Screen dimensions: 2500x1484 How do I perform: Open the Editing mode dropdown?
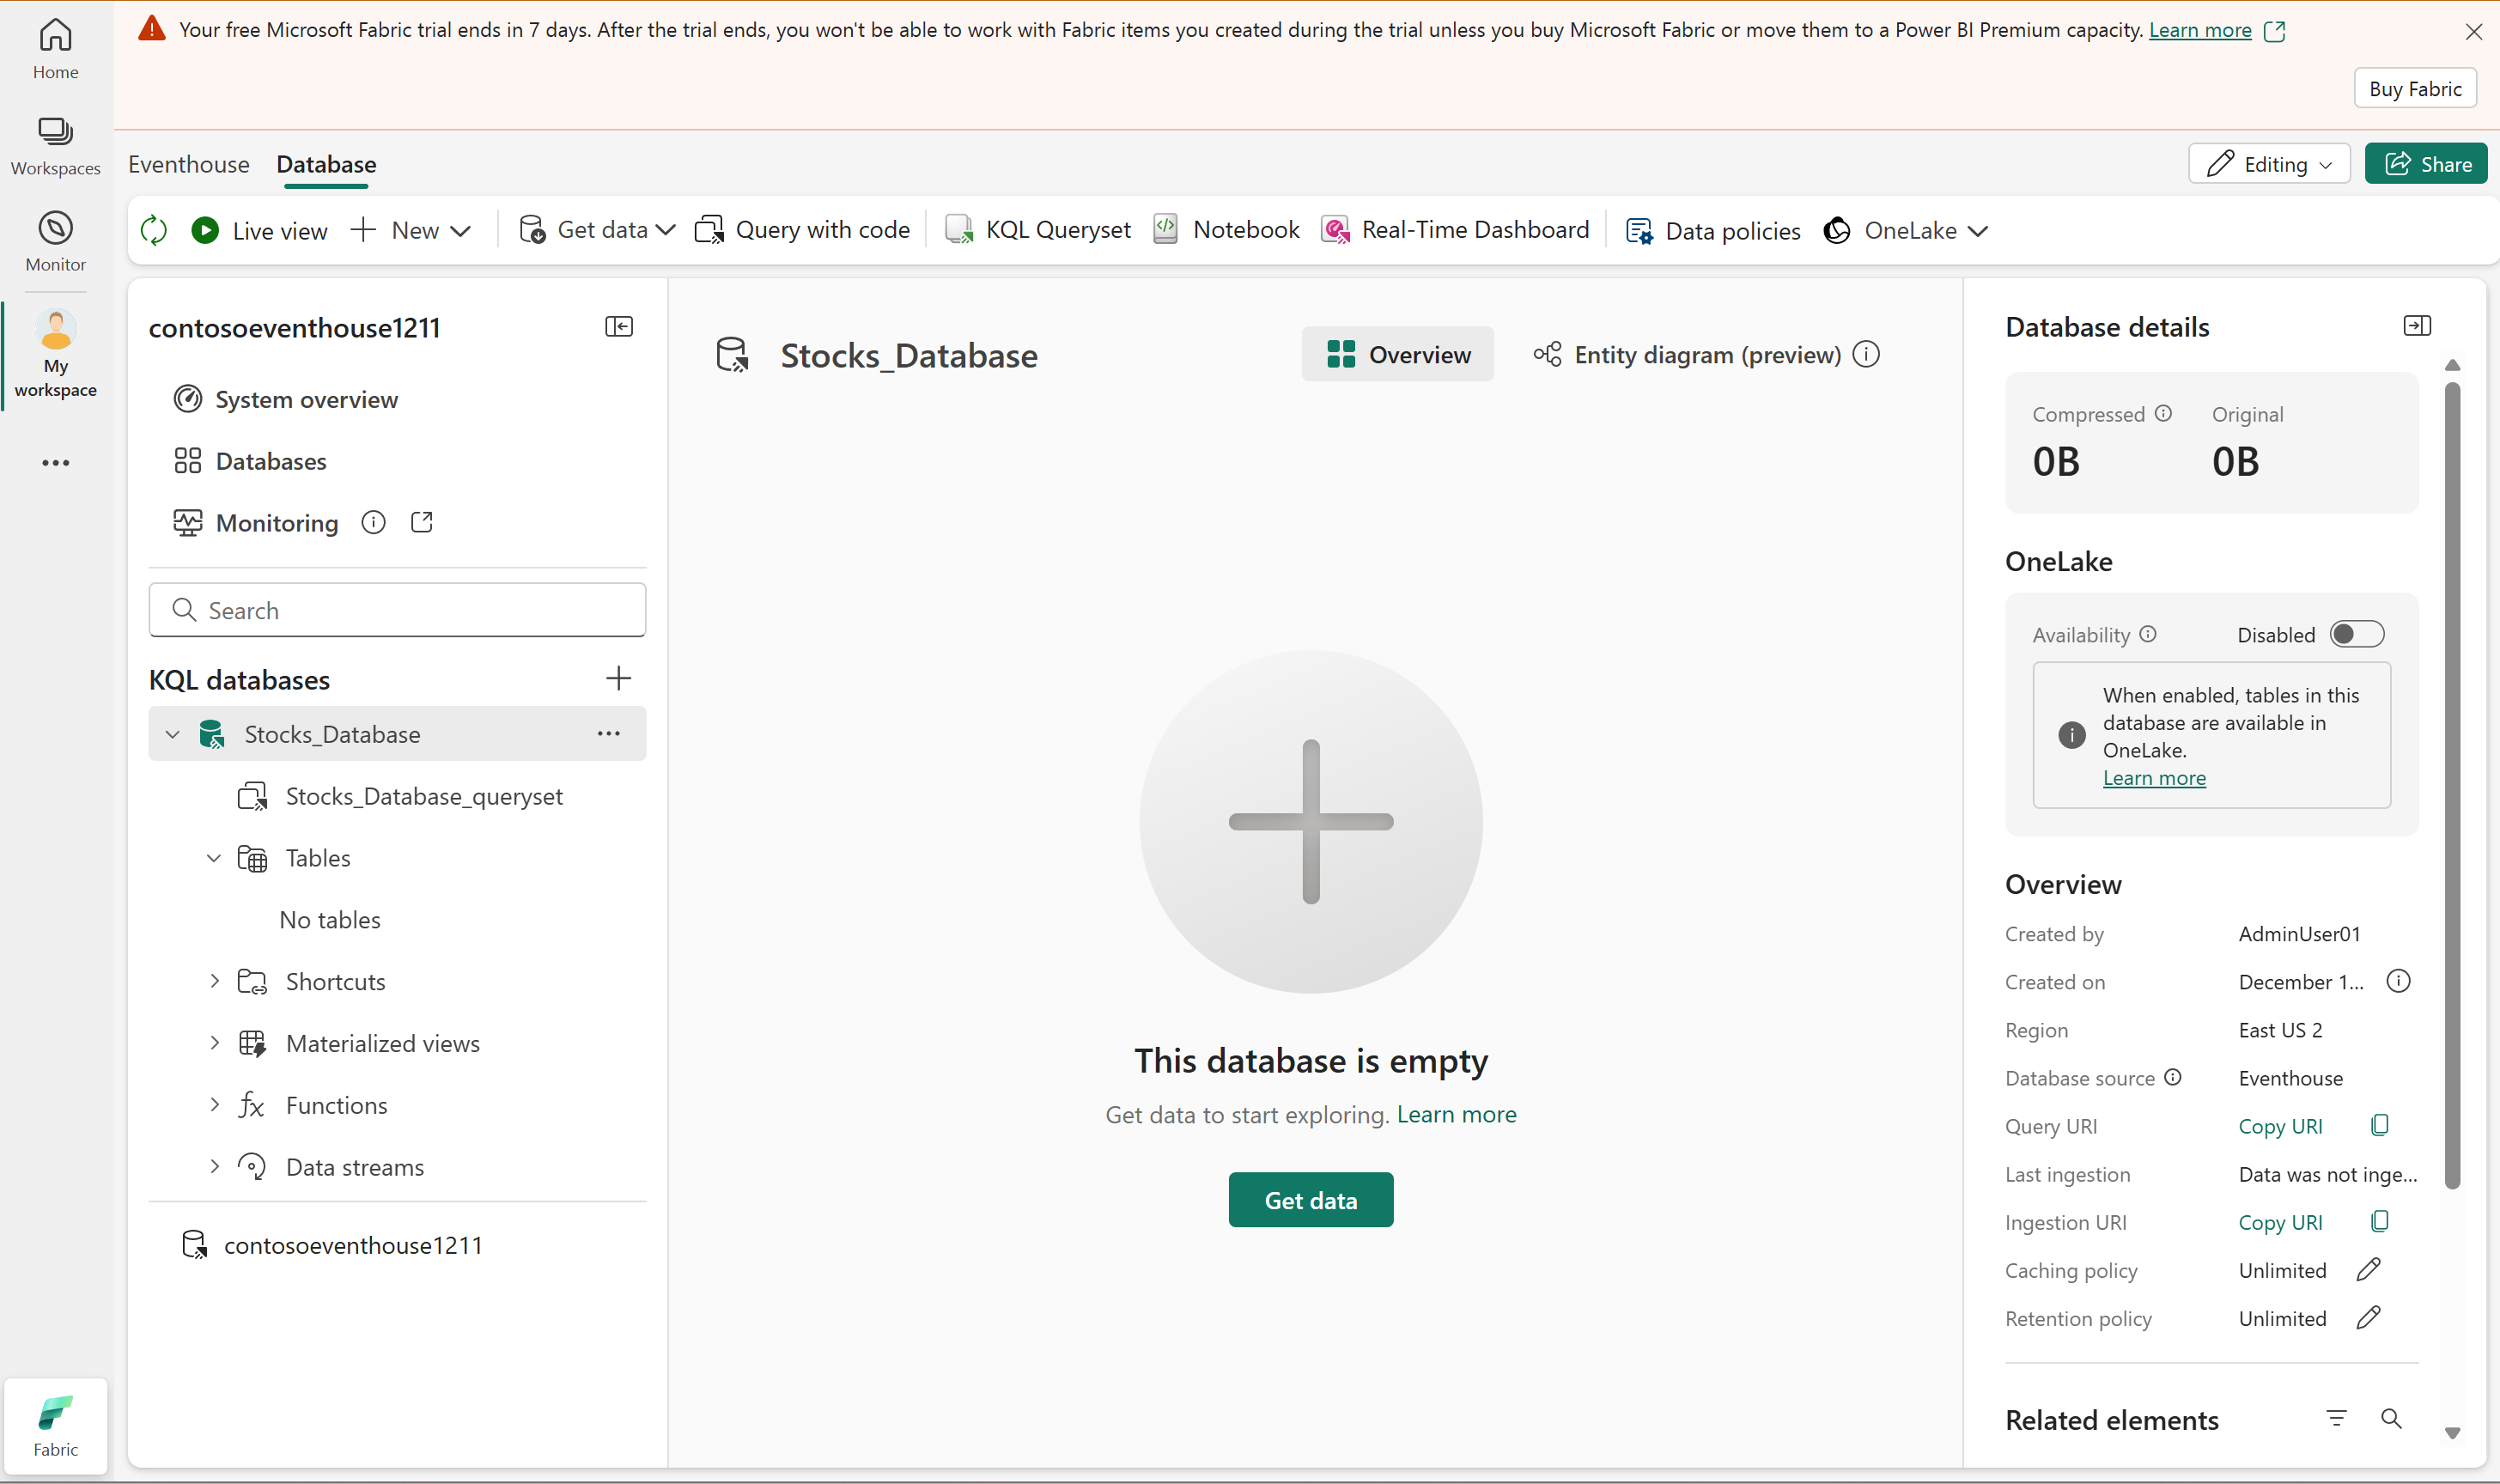click(2269, 164)
